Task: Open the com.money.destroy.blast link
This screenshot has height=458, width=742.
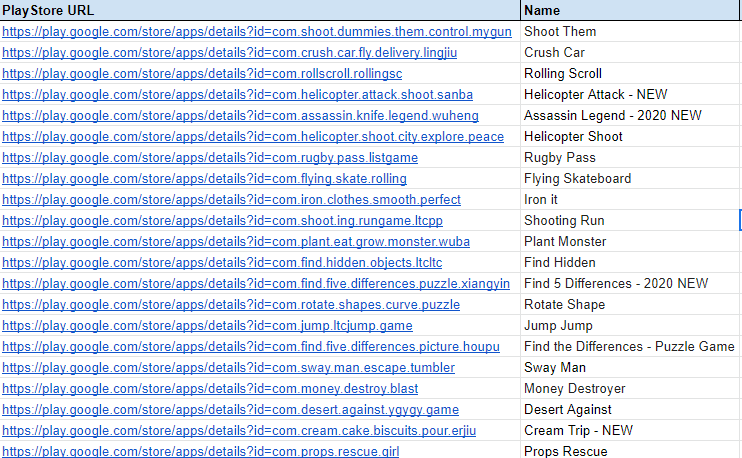Action: coord(210,388)
